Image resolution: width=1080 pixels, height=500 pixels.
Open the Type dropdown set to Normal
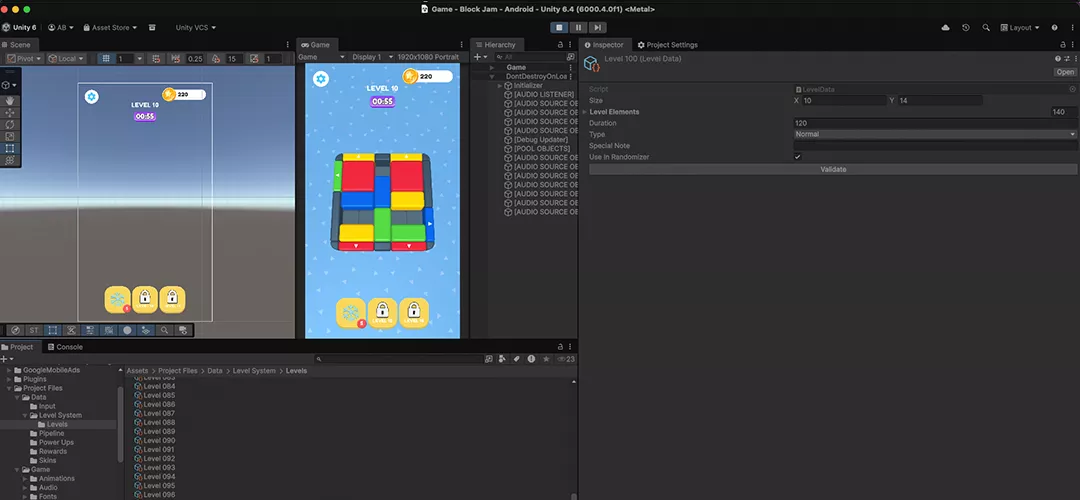point(935,134)
